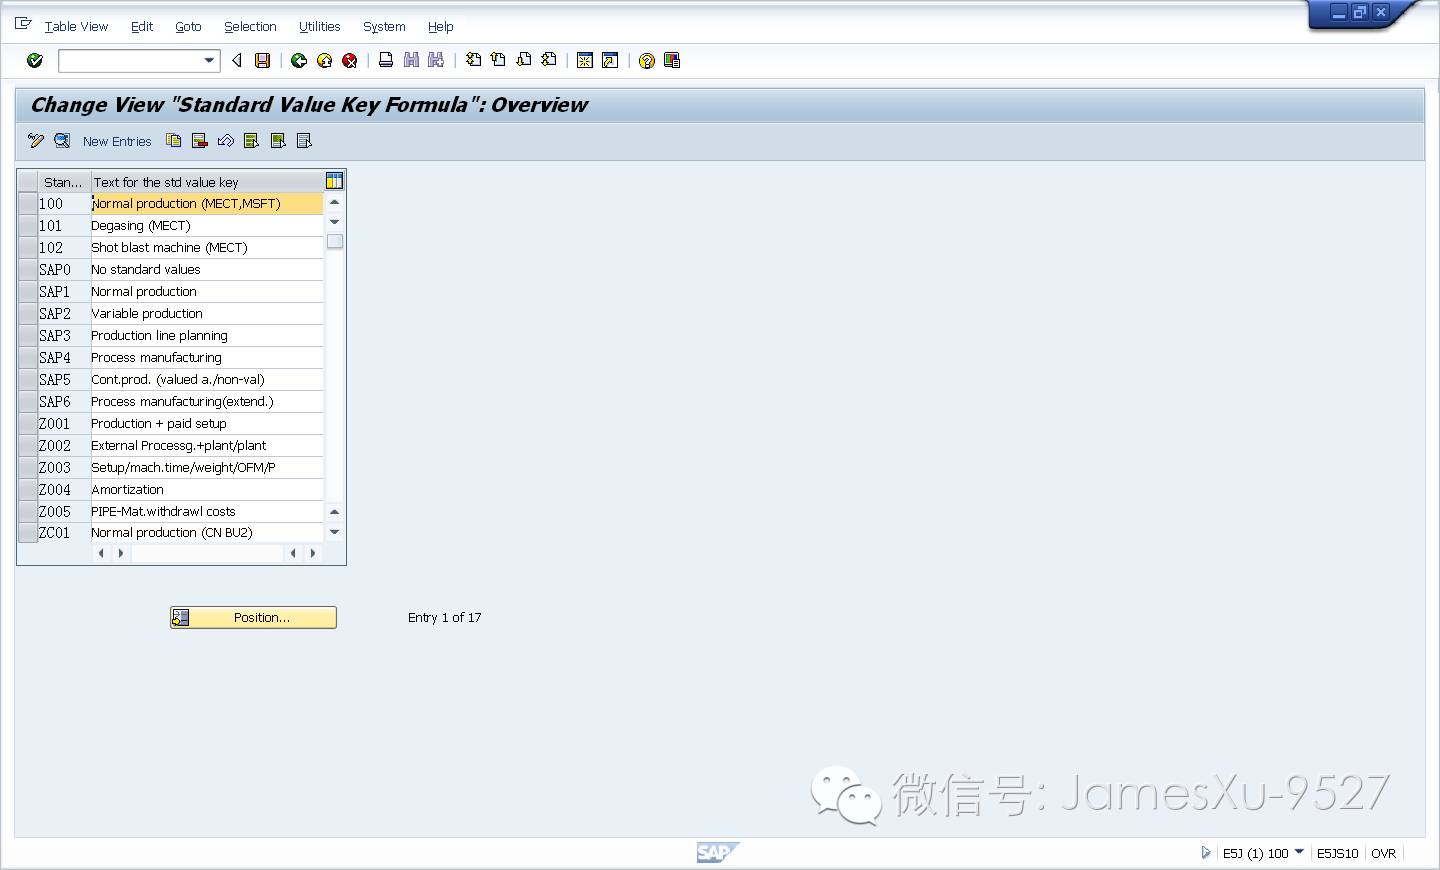Open the SAP GUI options icon at top-left
Image resolution: width=1440 pixels, height=870 pixels.
23,24
